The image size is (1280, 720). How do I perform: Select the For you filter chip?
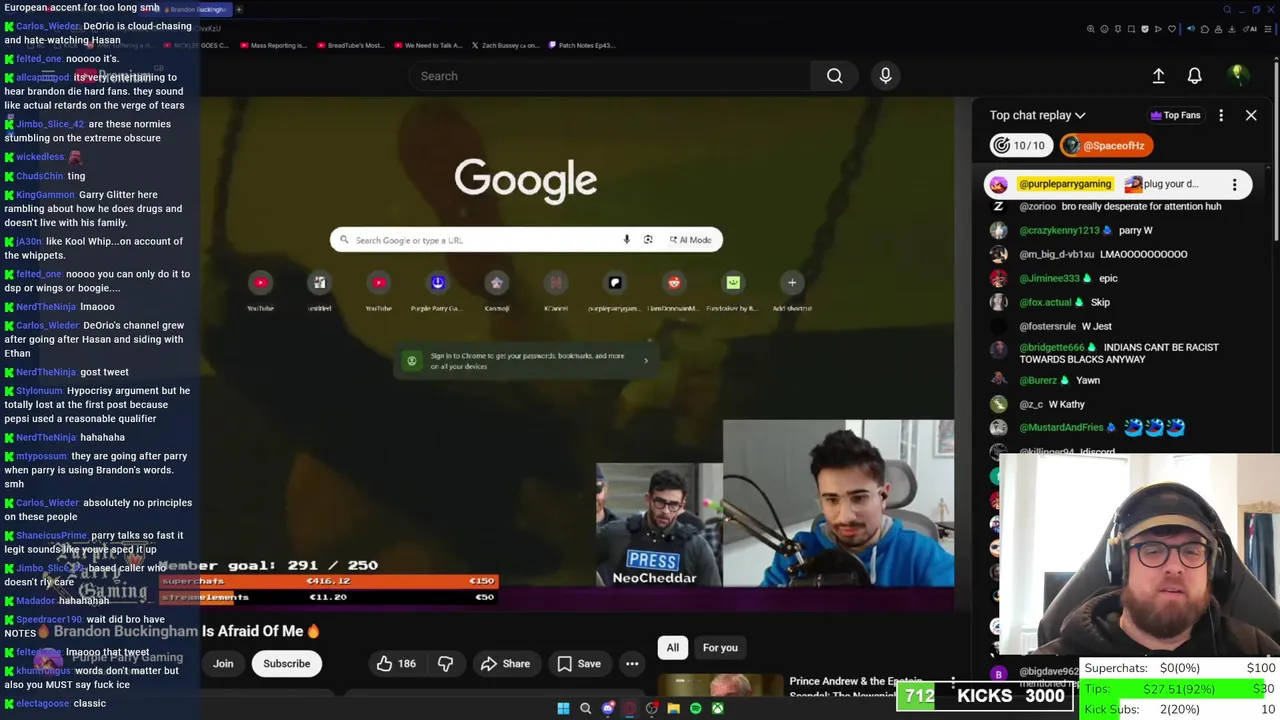point(720,648)
